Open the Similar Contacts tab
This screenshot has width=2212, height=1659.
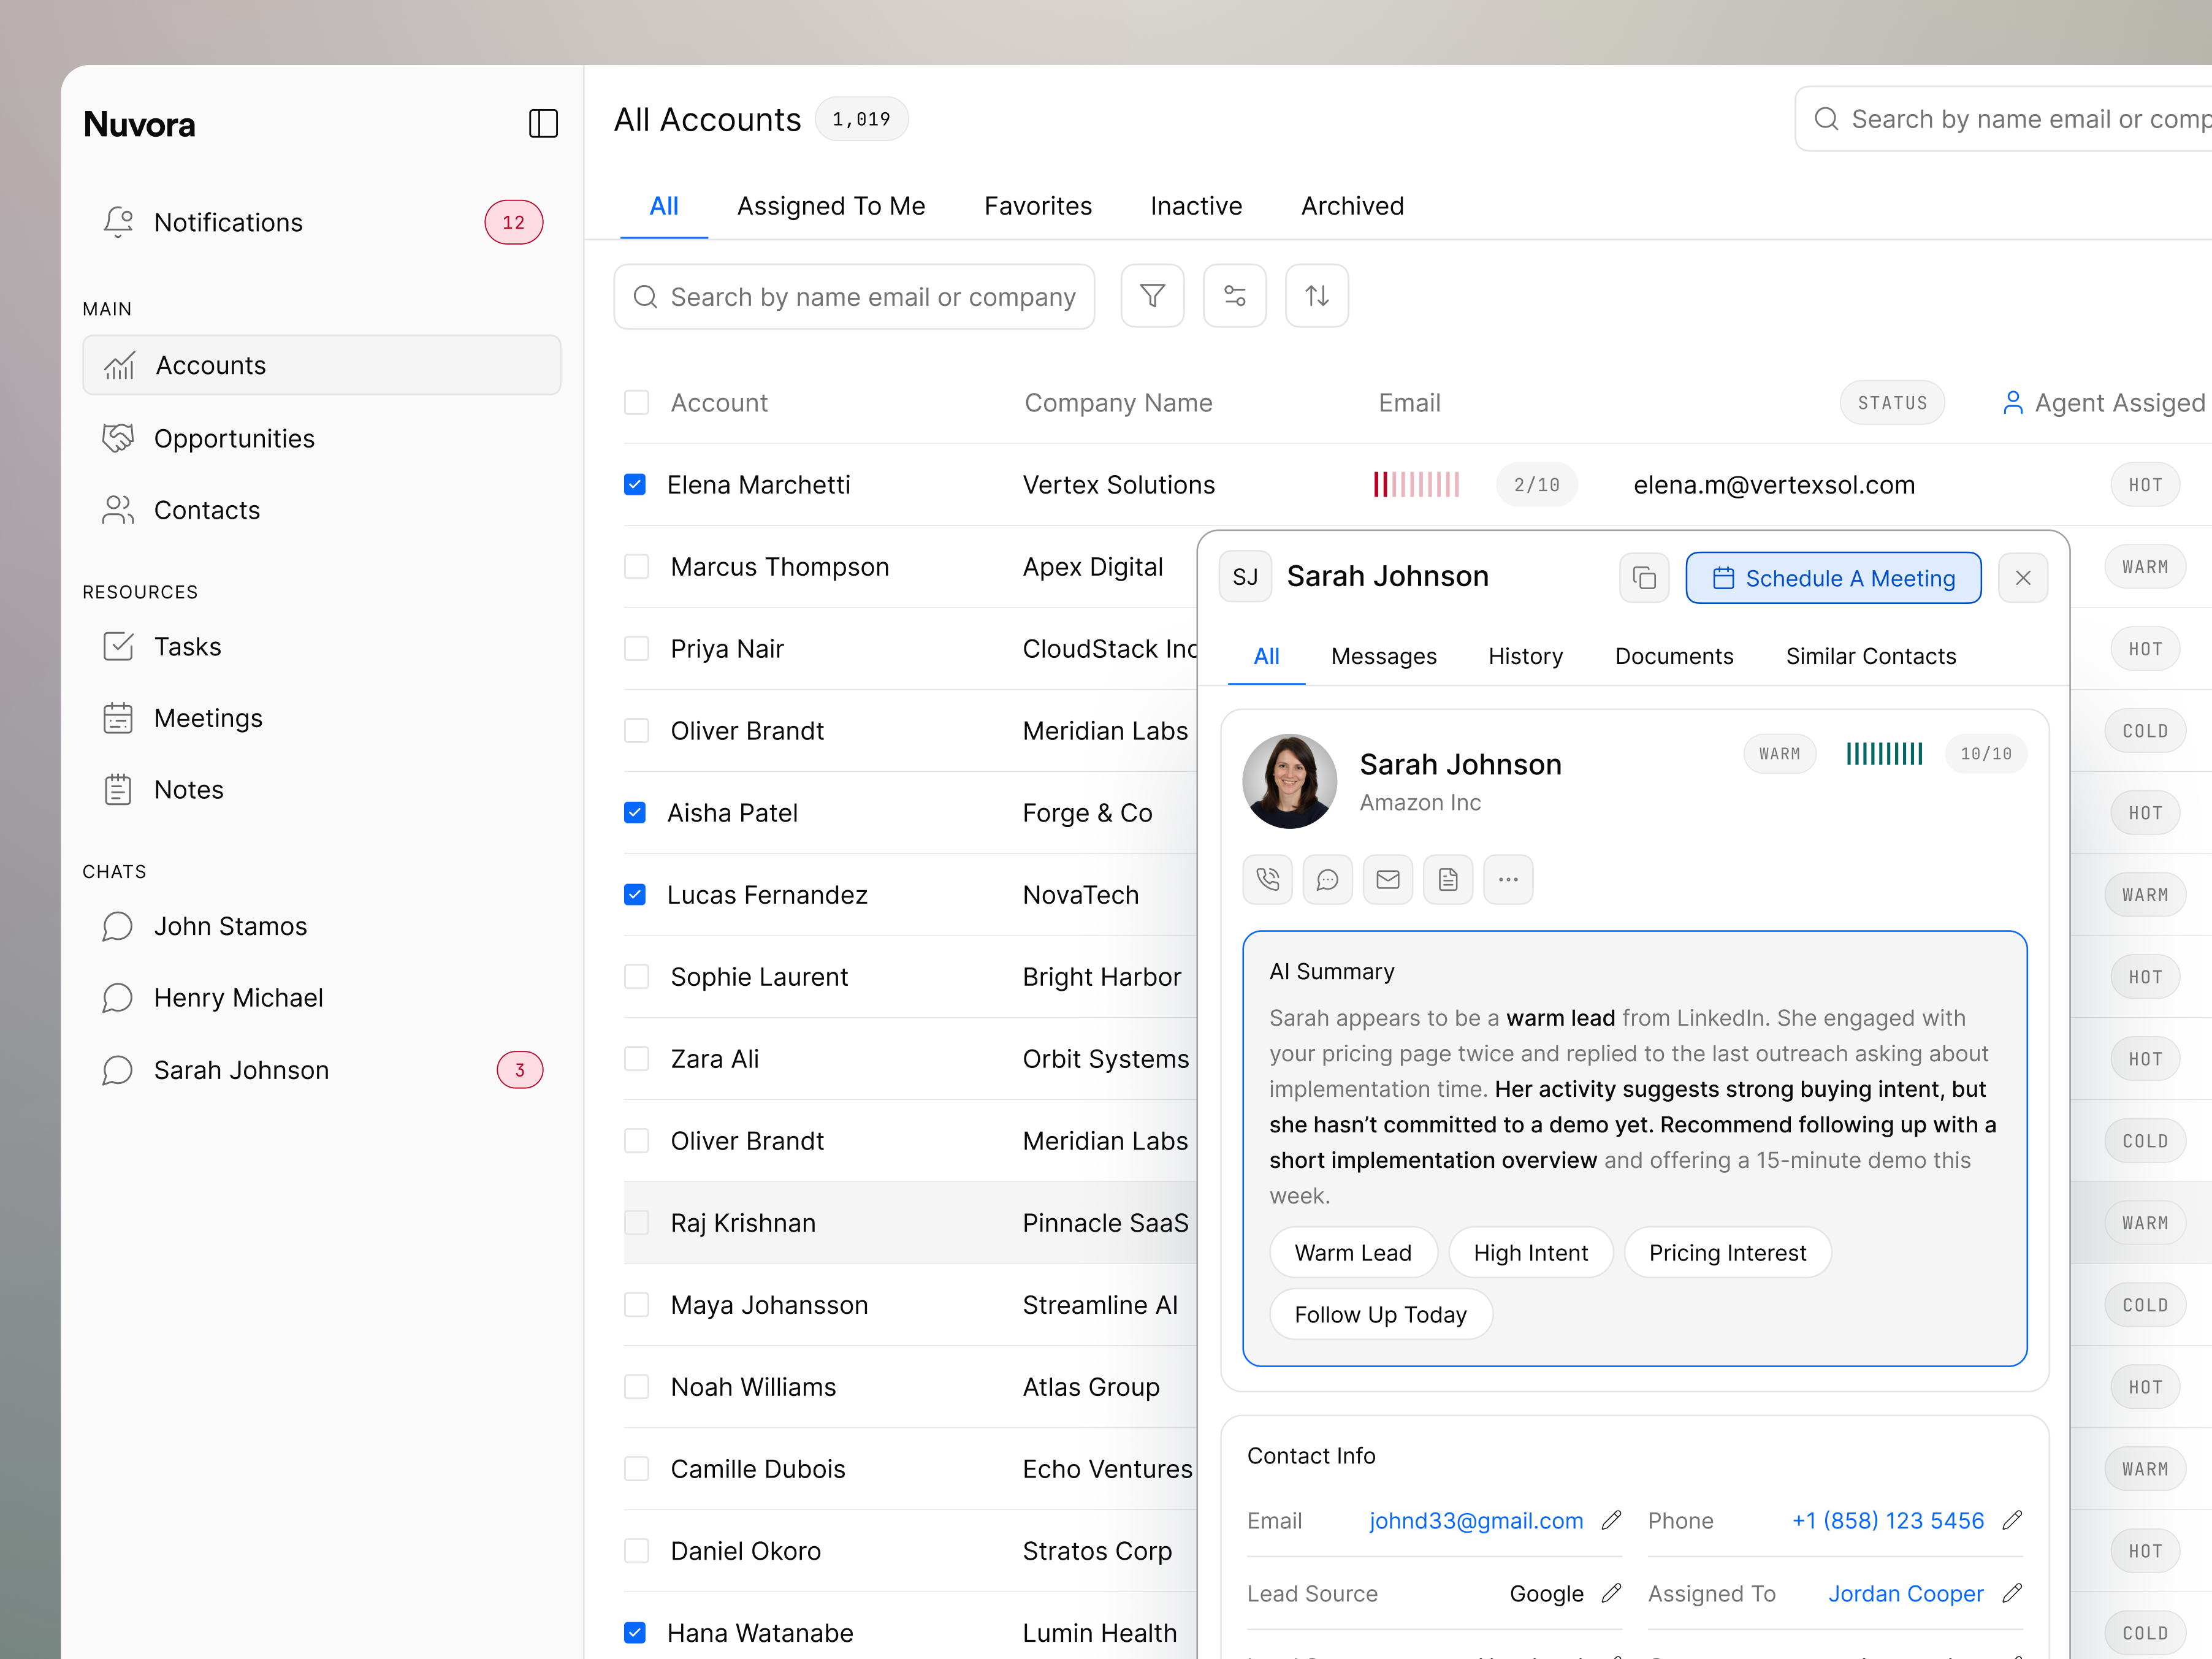(x=1870, y=656)
